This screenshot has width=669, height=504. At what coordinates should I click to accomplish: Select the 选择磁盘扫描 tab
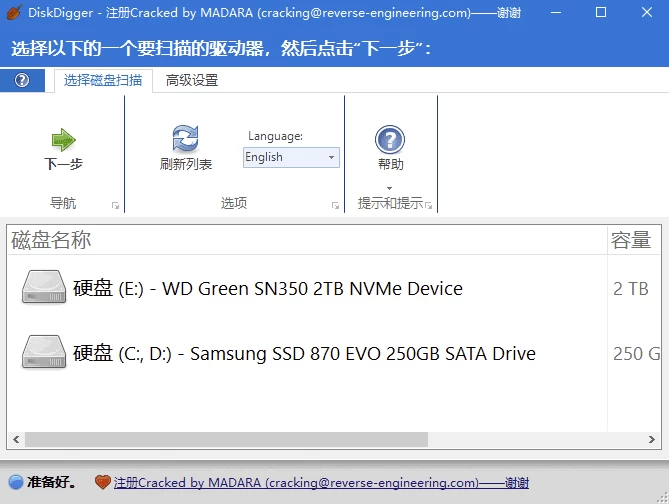coord(103,80)
